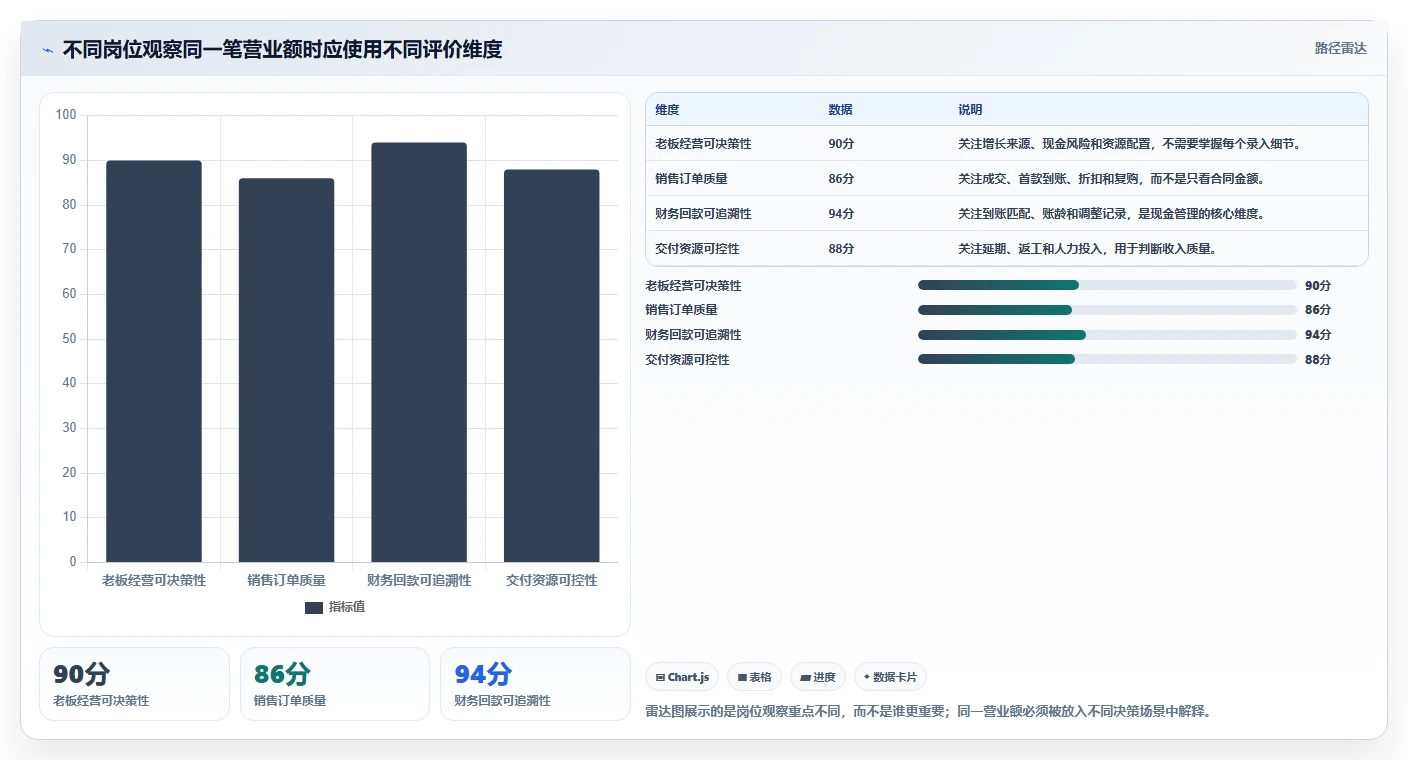Click the 财务回款可追溯性 bar in the chart

419,352
